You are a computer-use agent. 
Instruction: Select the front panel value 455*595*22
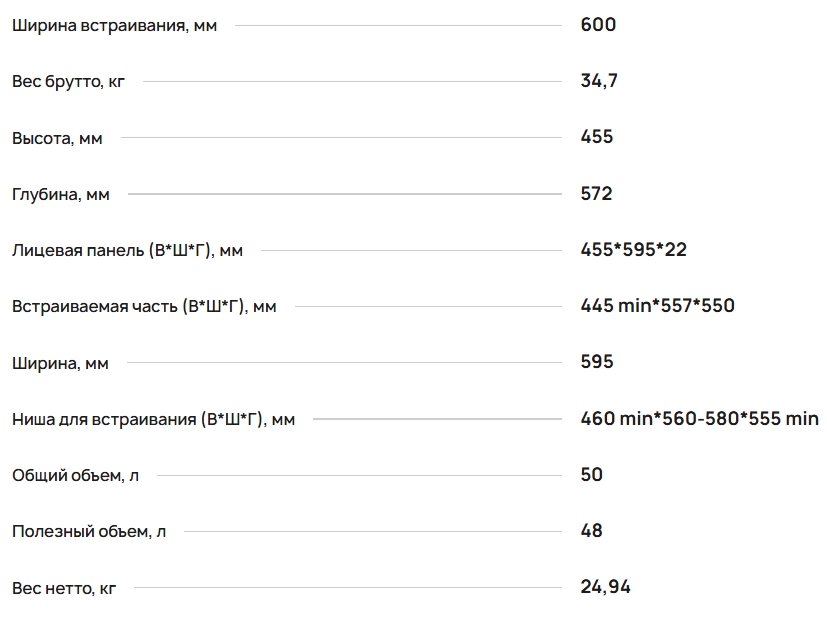point(633,250)
